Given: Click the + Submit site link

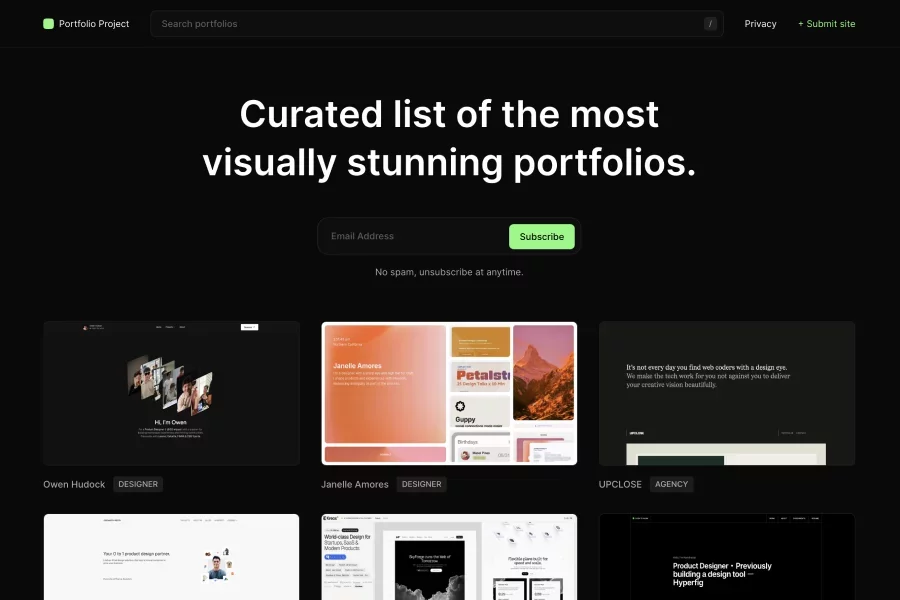Looking at the screenshot, I should pyautogui.click(x=826, y=24).
